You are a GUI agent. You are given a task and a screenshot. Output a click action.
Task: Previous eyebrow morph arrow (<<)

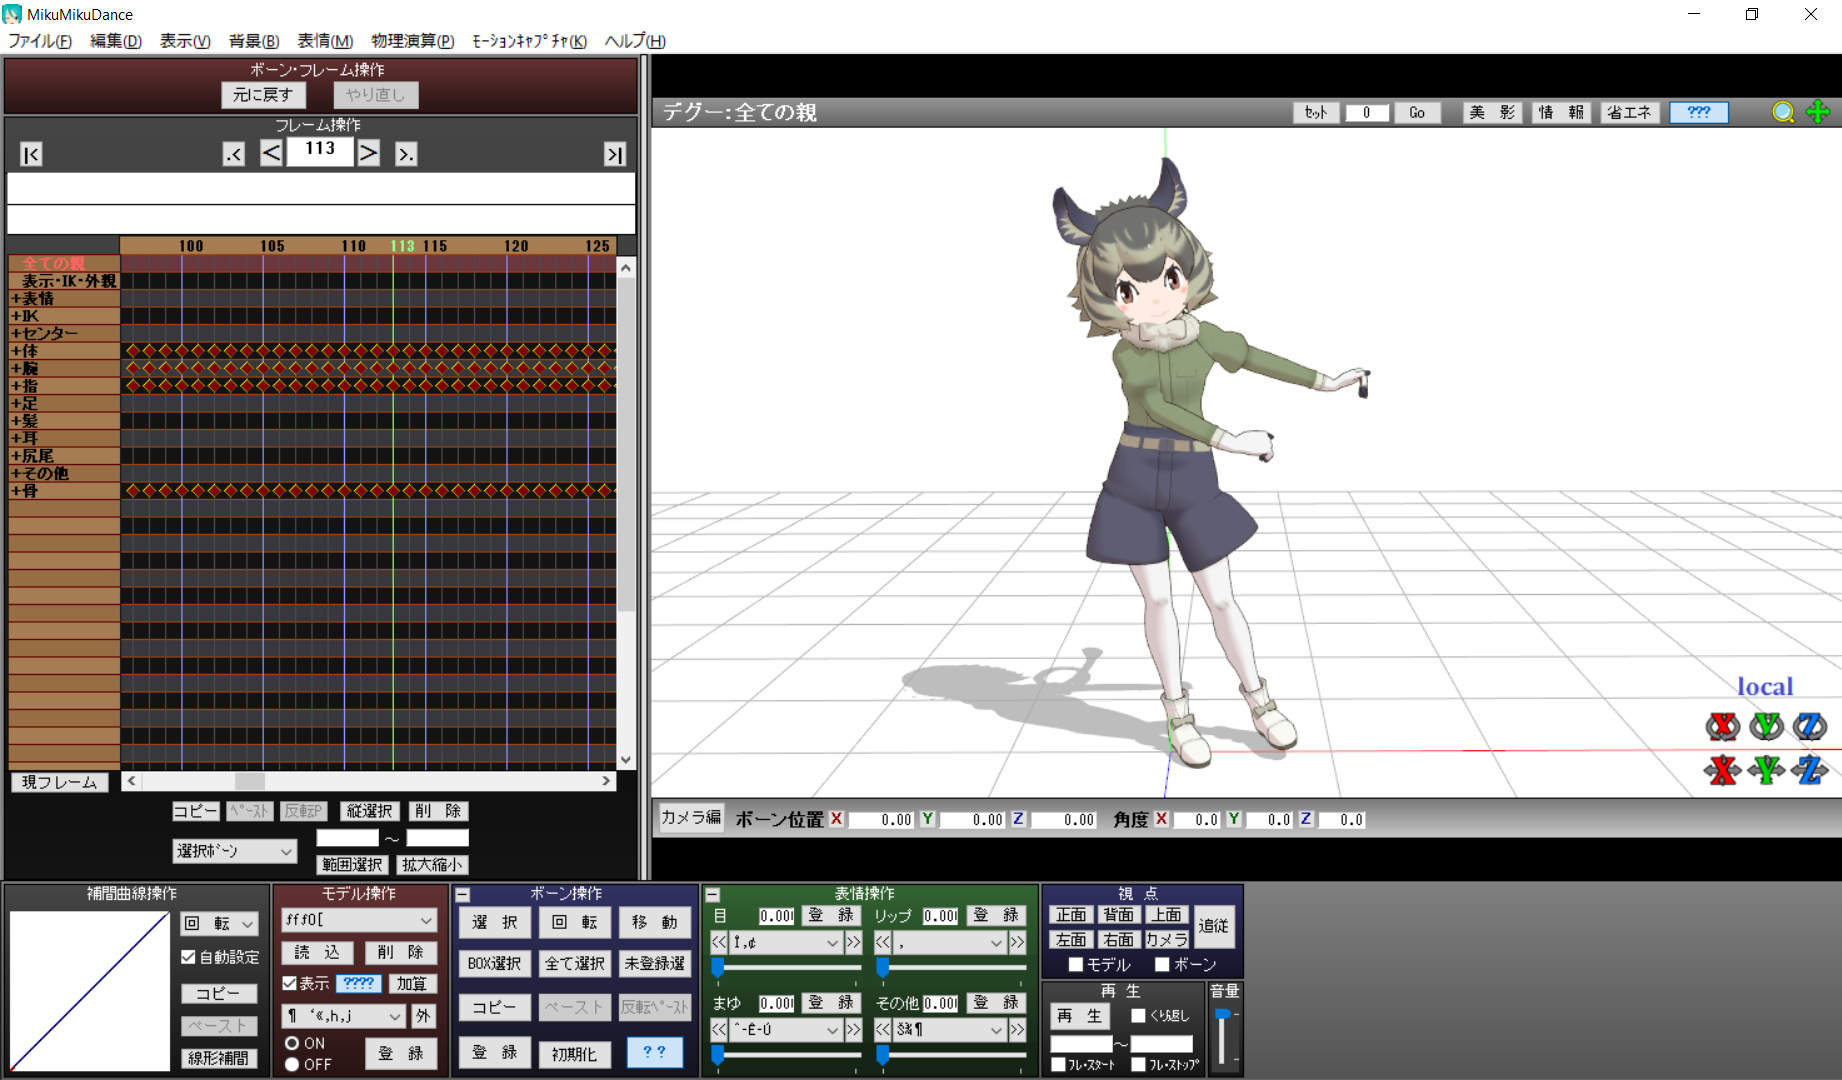719,1029
